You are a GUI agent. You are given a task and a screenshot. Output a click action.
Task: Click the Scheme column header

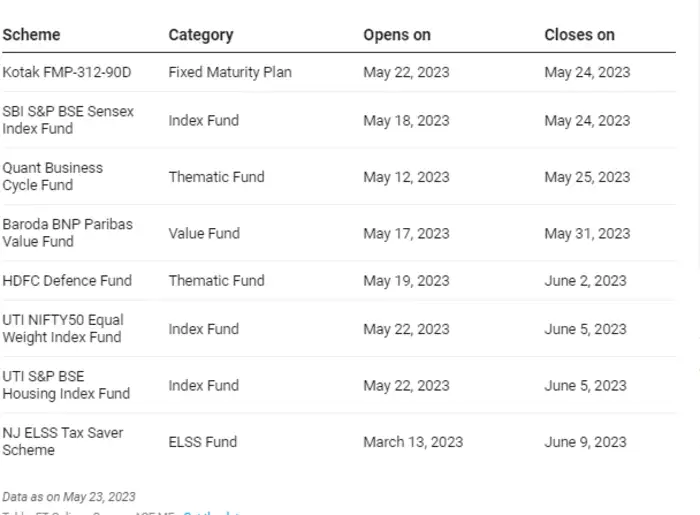pyautogui.click(x=31, y=35)
